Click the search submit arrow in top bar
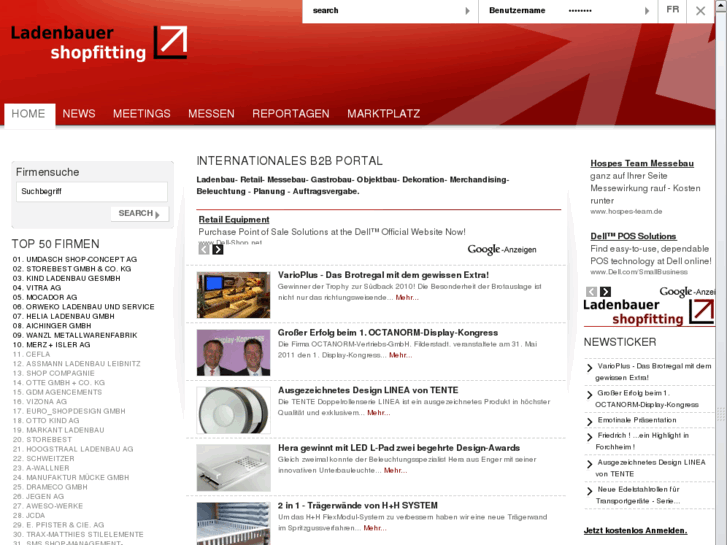This screenshot has height=545, width=727. (x=467, y=11)
